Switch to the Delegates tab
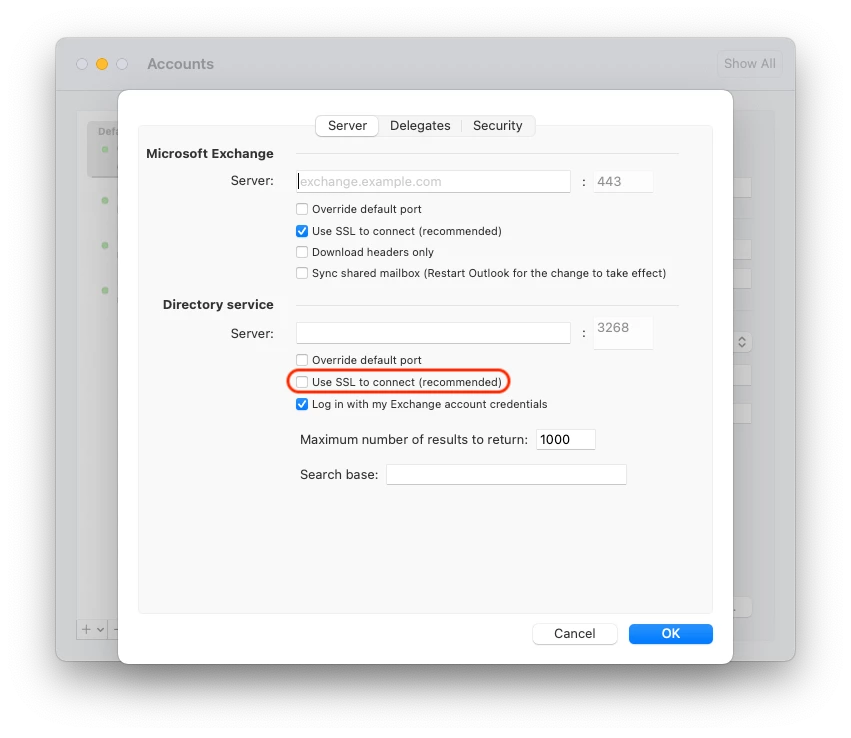This screenshot has height=738, width=851. point(420,126)
